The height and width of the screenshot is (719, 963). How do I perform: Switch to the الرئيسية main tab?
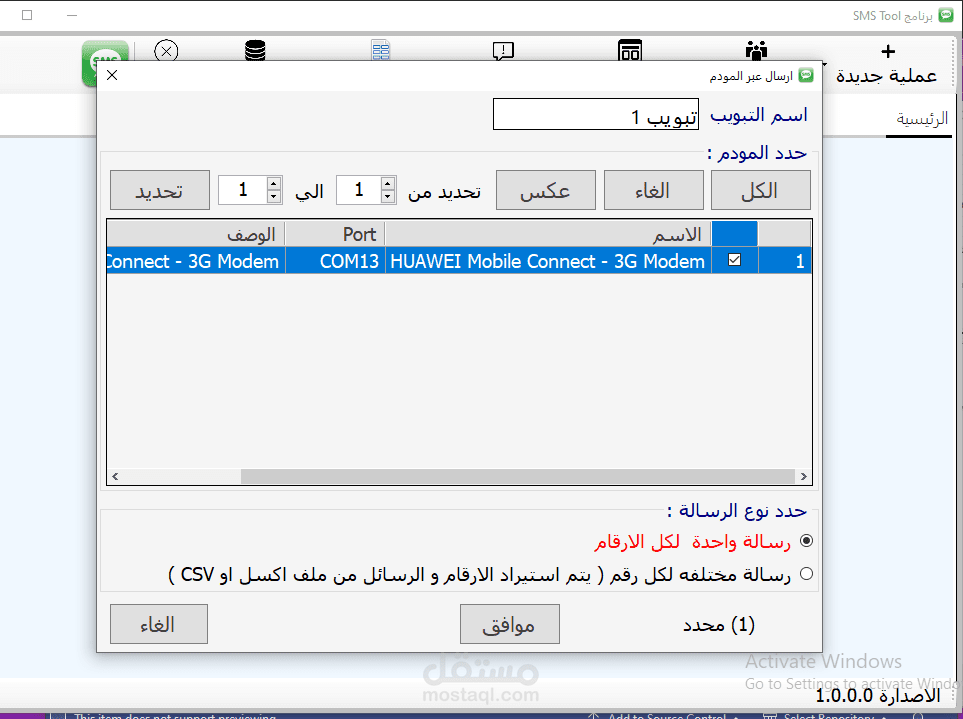922,119
